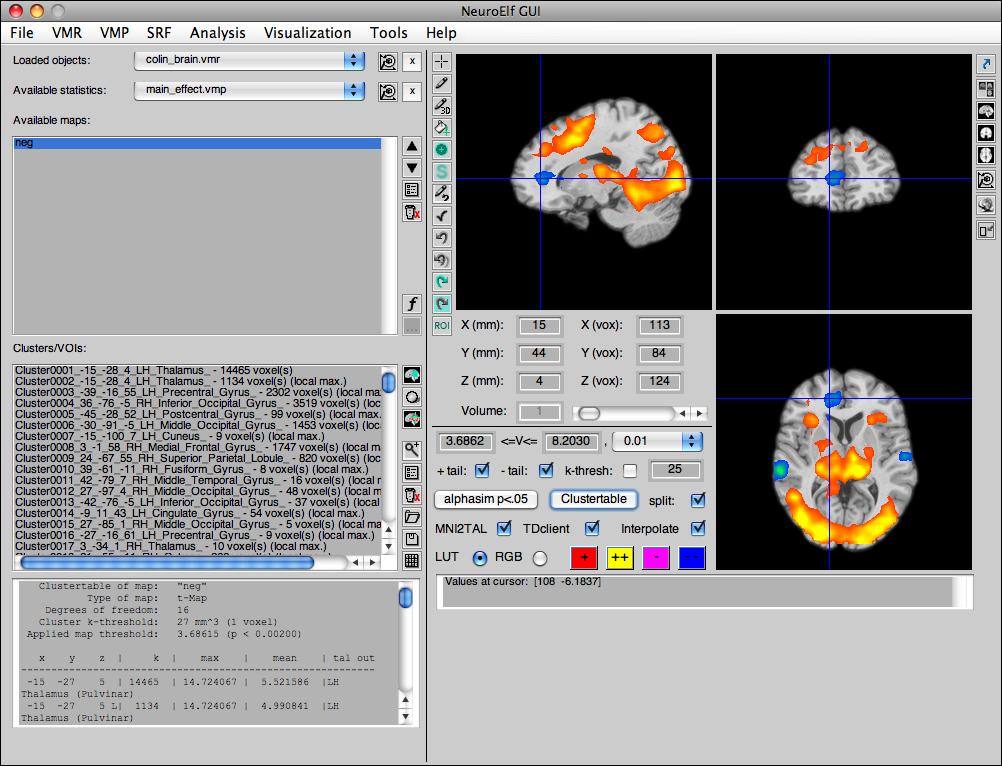Click the Clustertable button
Image resolution: width=1002 pixels, height=766 pixels.
[594, 499]
